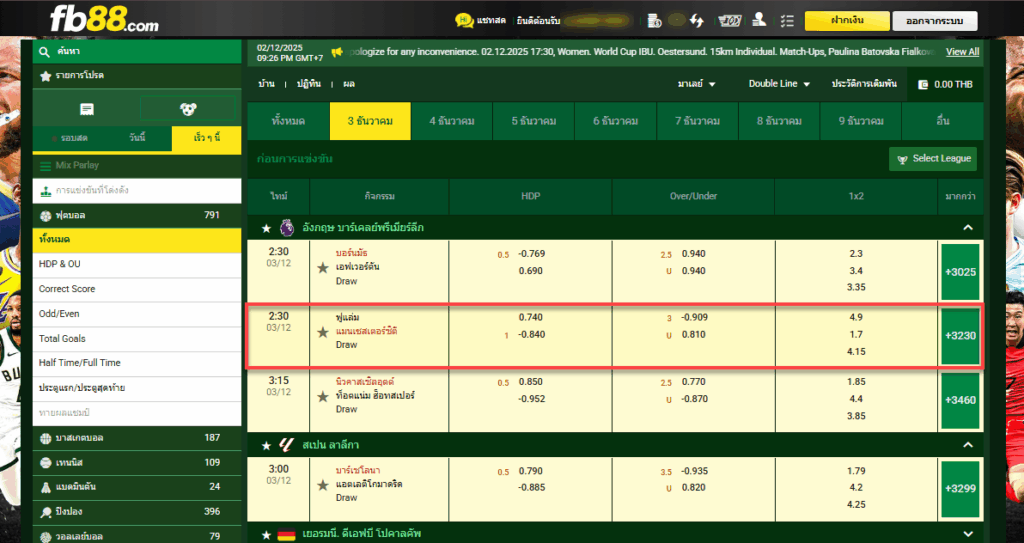Screen dimensions: 1024x543
Task: Select the sports balls icon in sidebar
Action: click(188, 109)
